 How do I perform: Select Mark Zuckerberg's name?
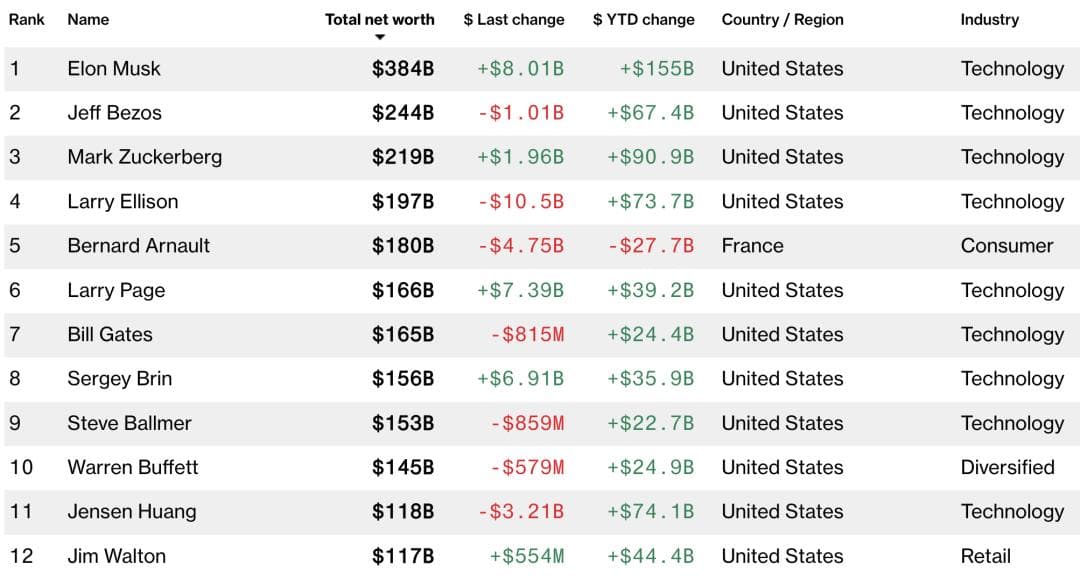pyautogui.click(x=144, y=157)
